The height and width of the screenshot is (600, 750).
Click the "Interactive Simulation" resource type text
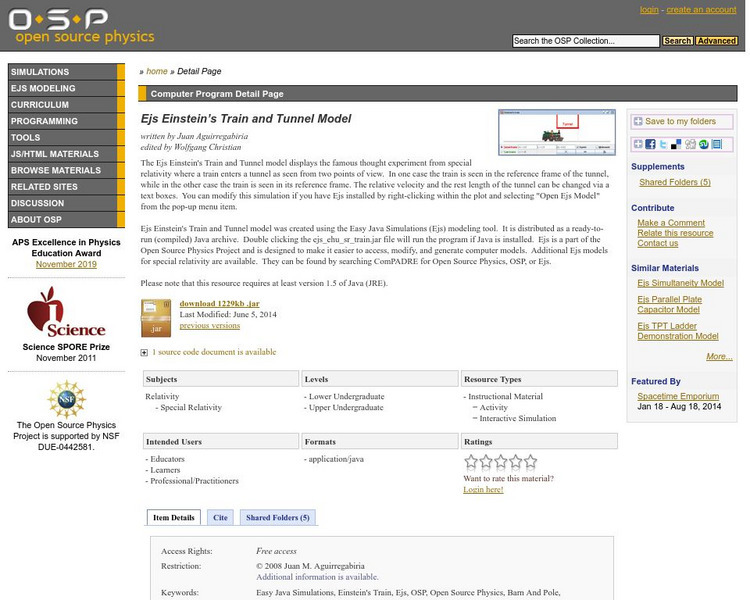518,419
